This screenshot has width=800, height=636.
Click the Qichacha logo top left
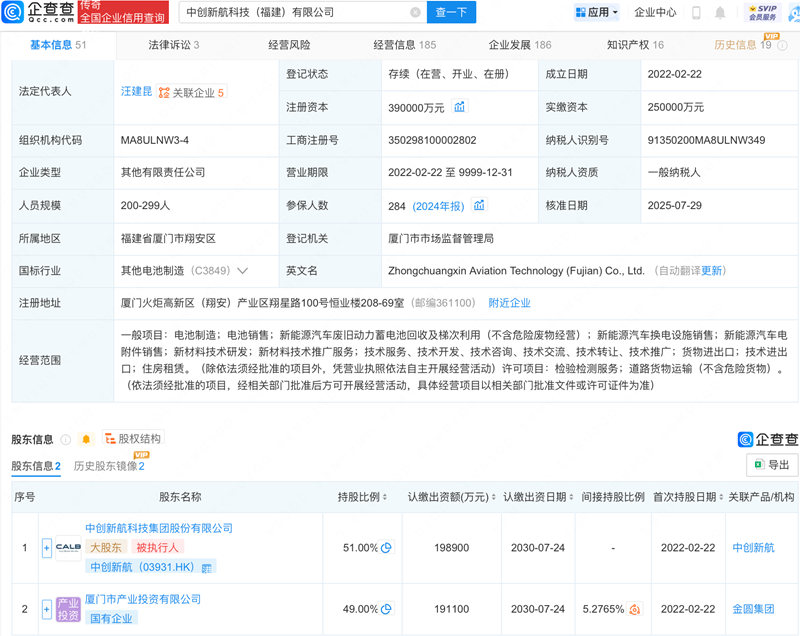(x=30, y=13)
